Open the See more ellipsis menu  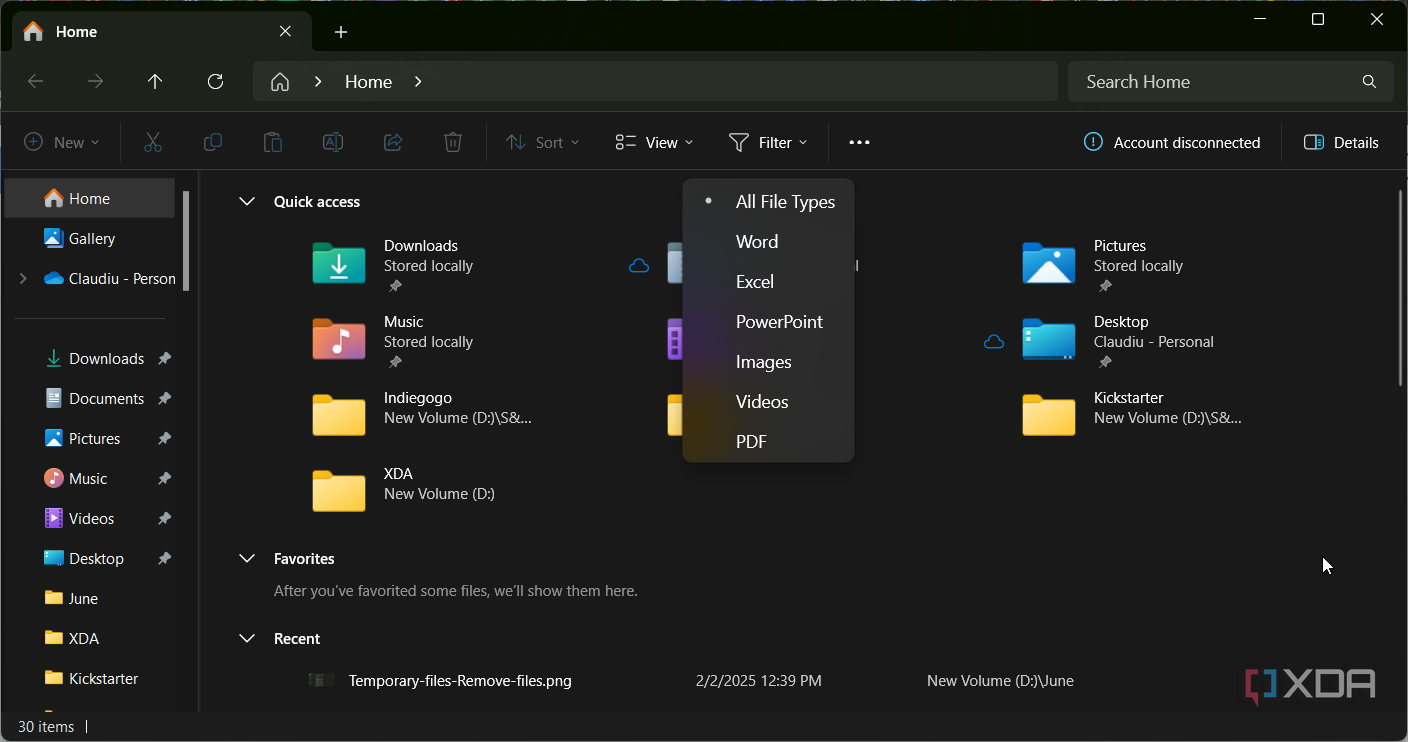tap(858, 142)
